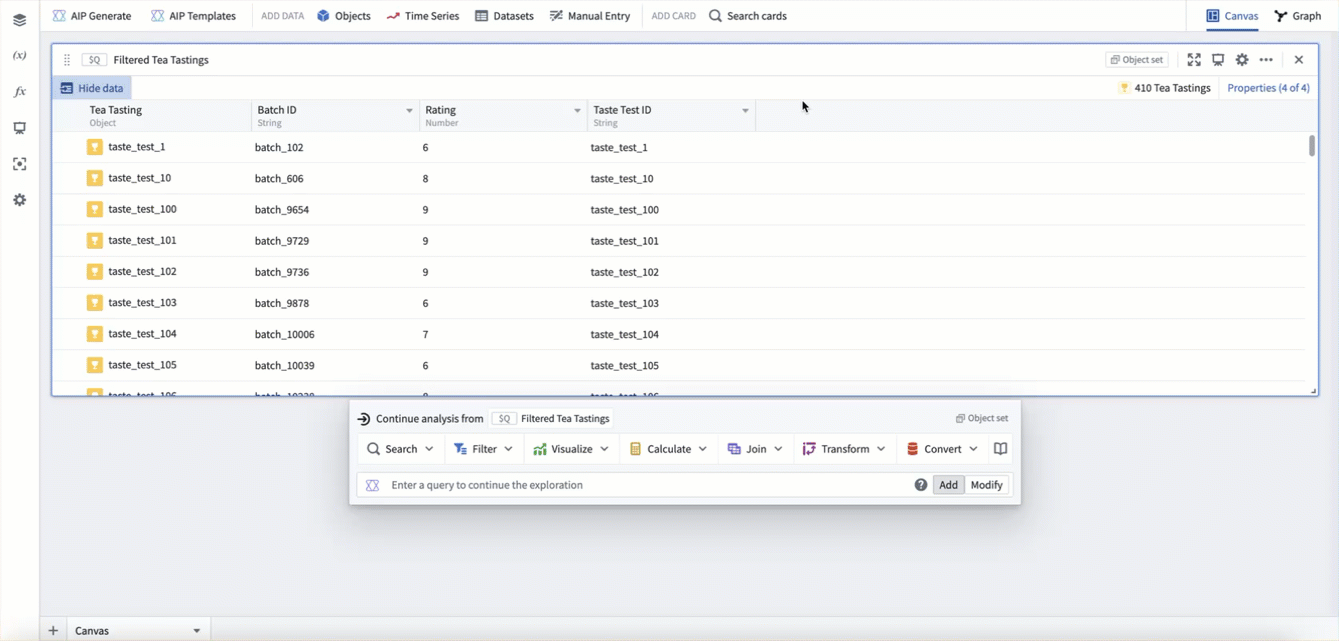Click the AIP Generate button
The image size is (1339, 641).
[x=92, y=16]
